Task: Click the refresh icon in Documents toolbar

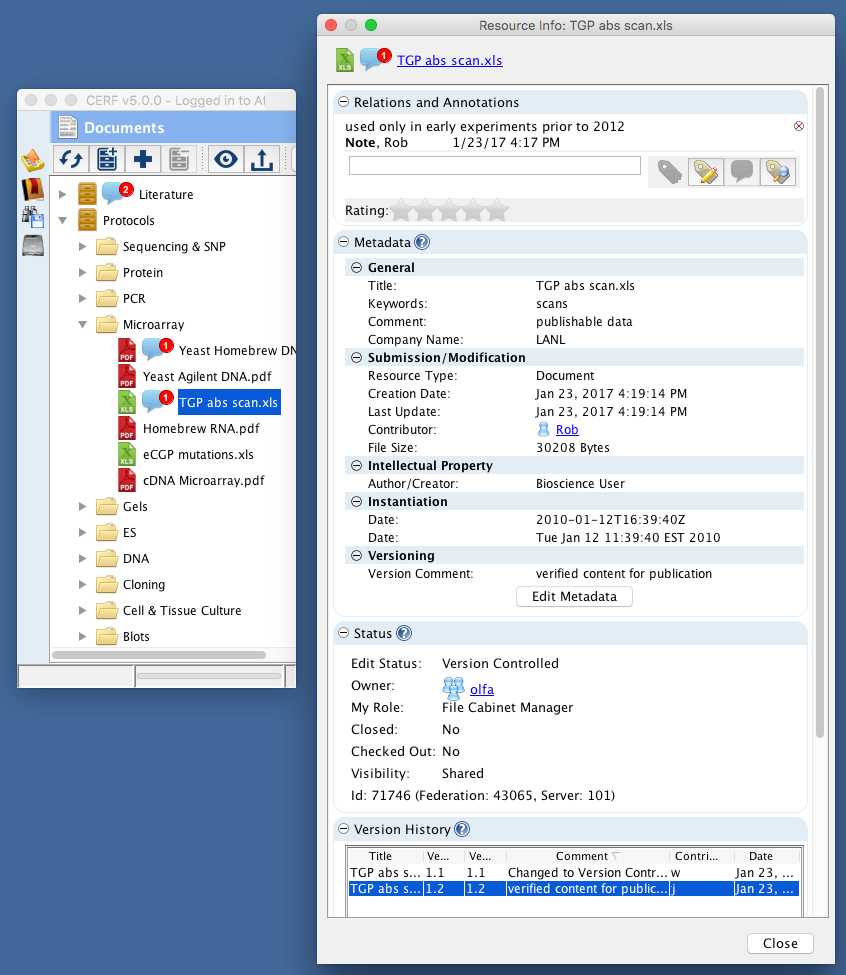Action: coord(71,159)
